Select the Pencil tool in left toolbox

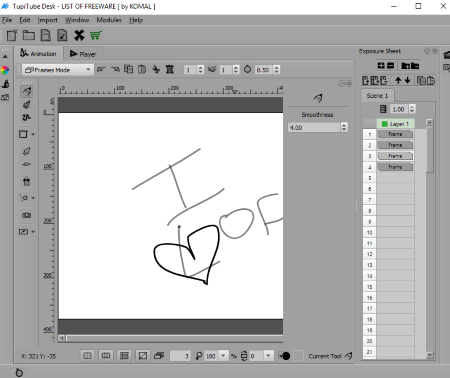[x=26, y=91]
